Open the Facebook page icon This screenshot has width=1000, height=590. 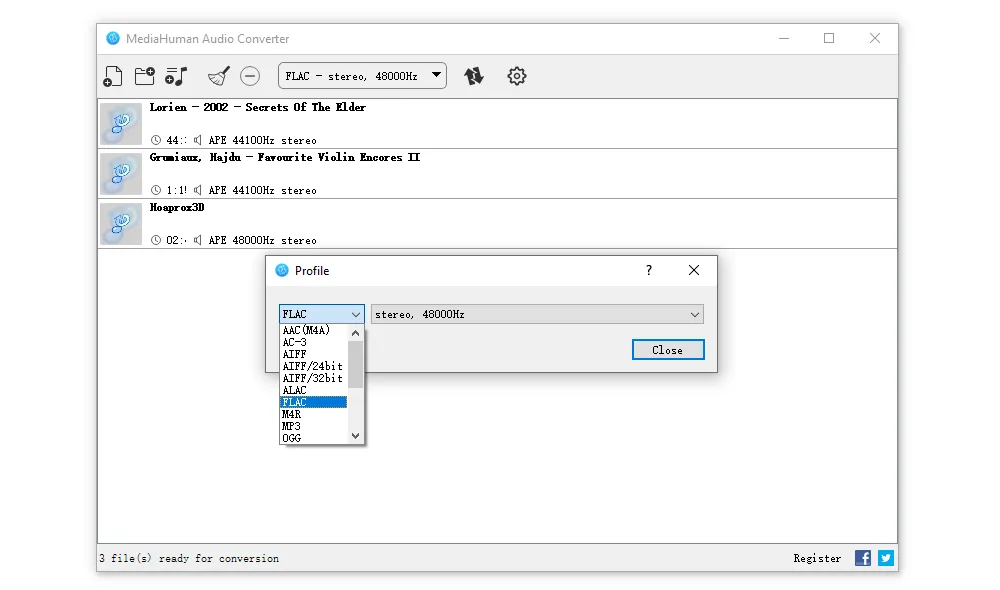[x=863, y=558]
